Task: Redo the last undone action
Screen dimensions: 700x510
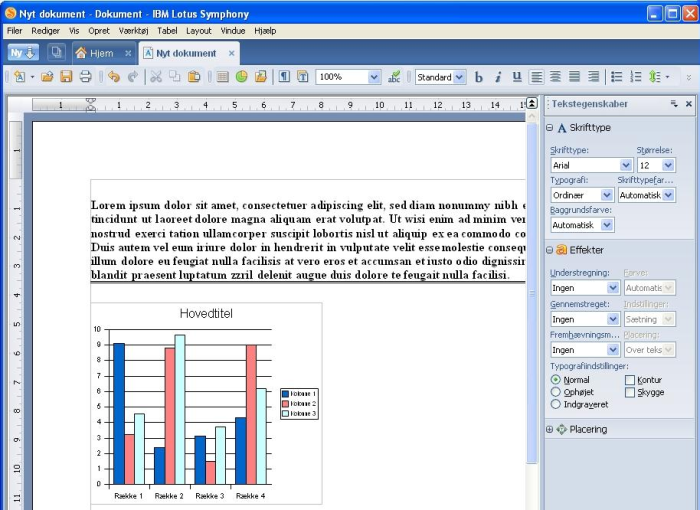Action: (133, 77)
